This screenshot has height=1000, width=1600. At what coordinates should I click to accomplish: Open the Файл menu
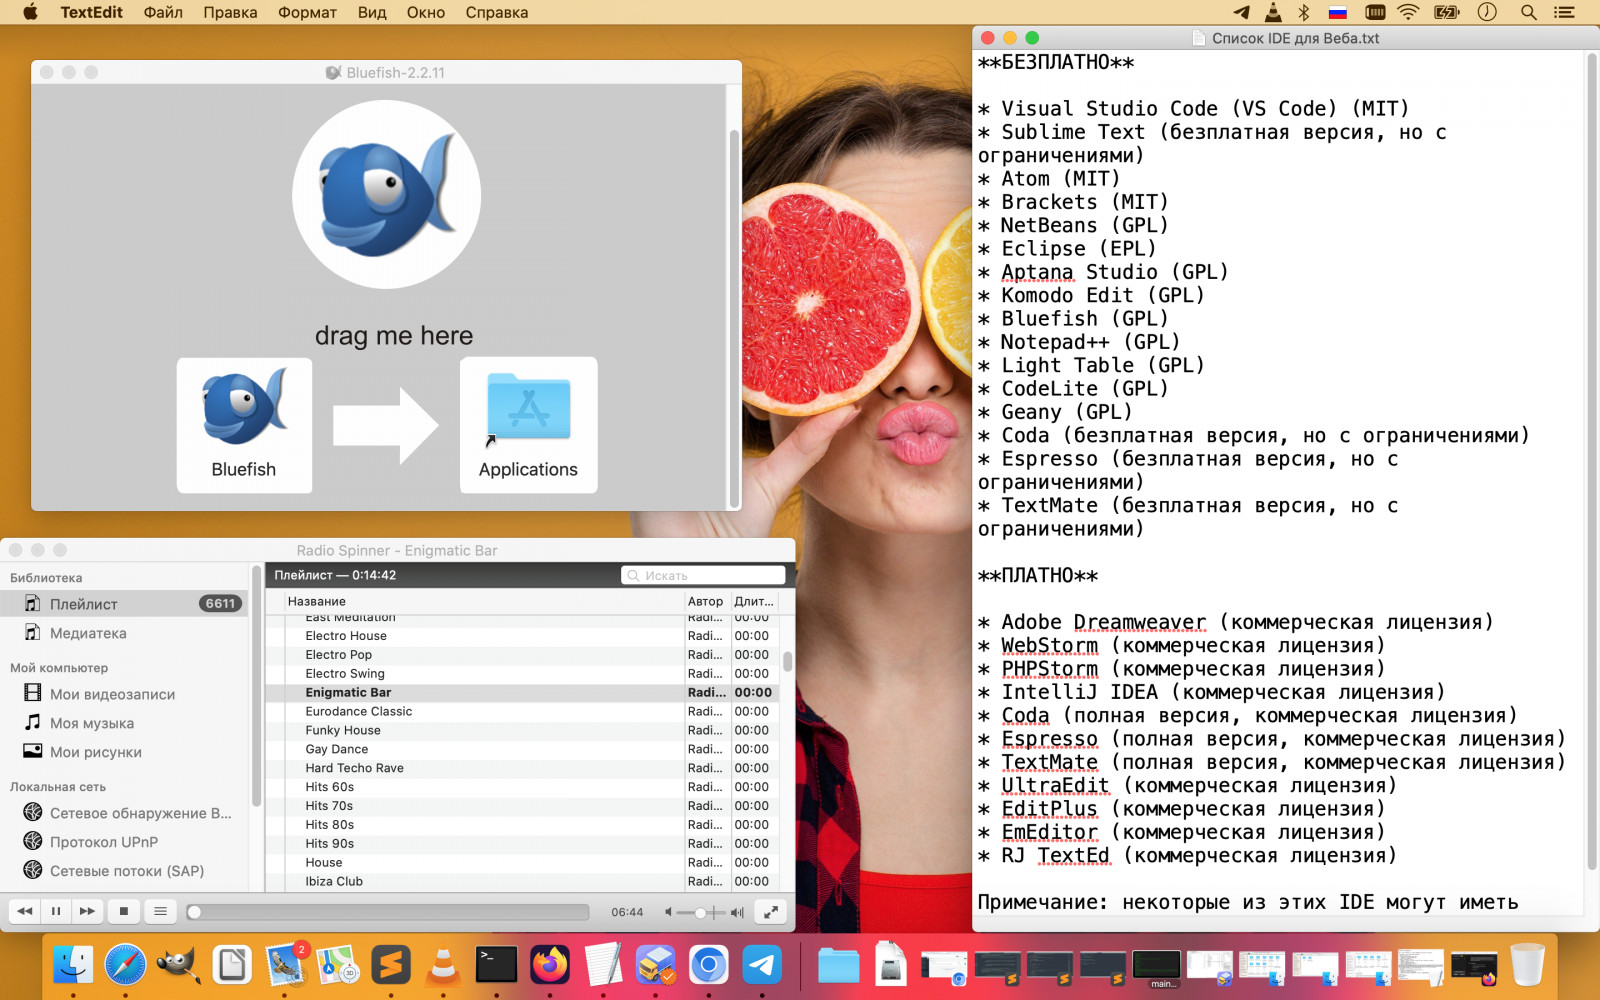pos(163,12)
